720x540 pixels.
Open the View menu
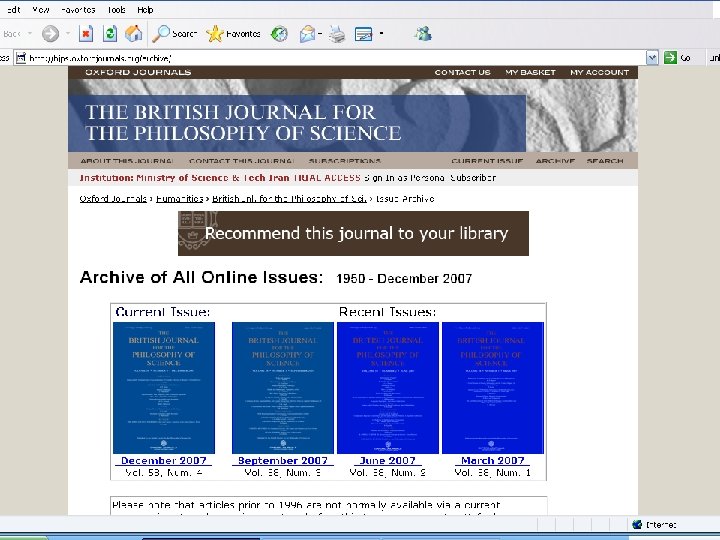(x=41, y=10)
